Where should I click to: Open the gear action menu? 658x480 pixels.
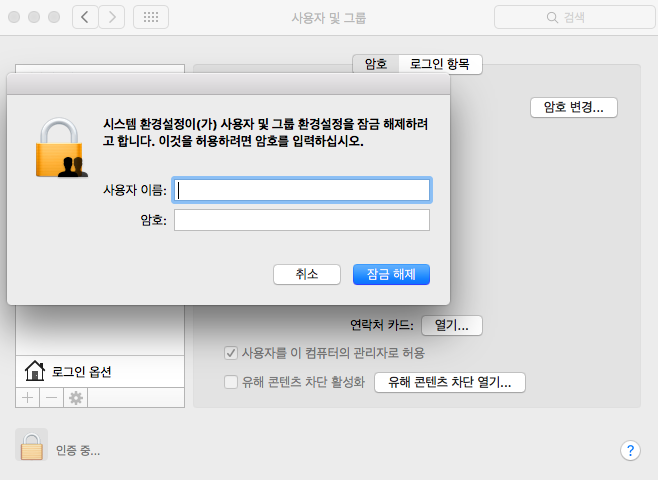coord(75,397)
